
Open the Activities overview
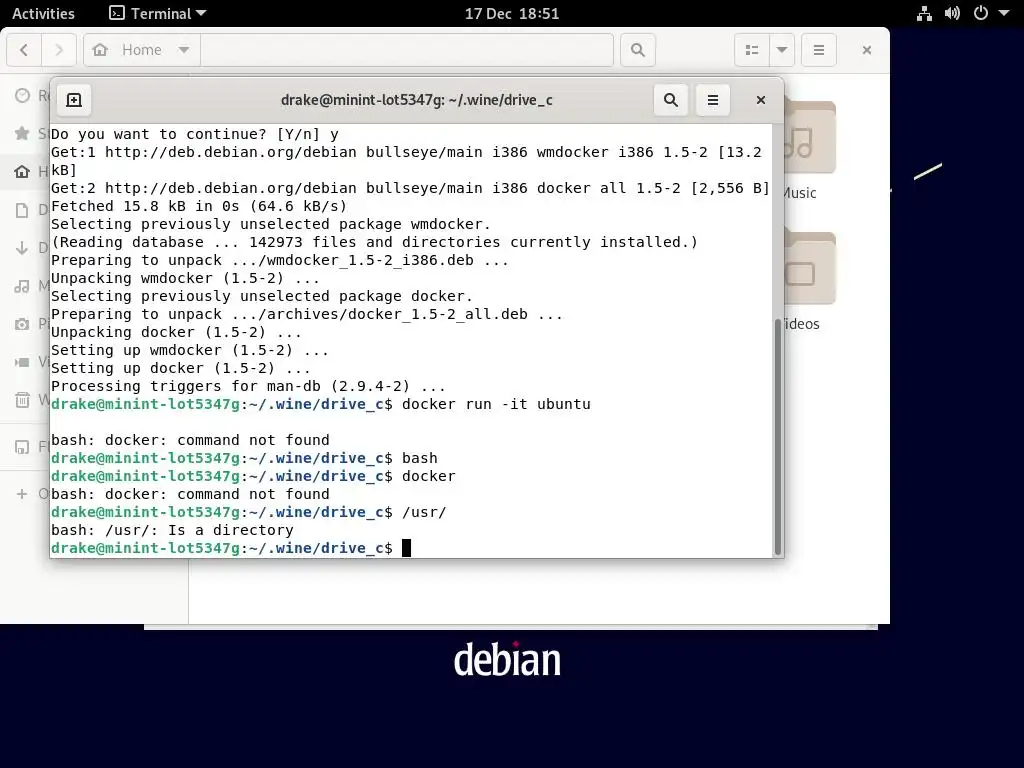43,14
